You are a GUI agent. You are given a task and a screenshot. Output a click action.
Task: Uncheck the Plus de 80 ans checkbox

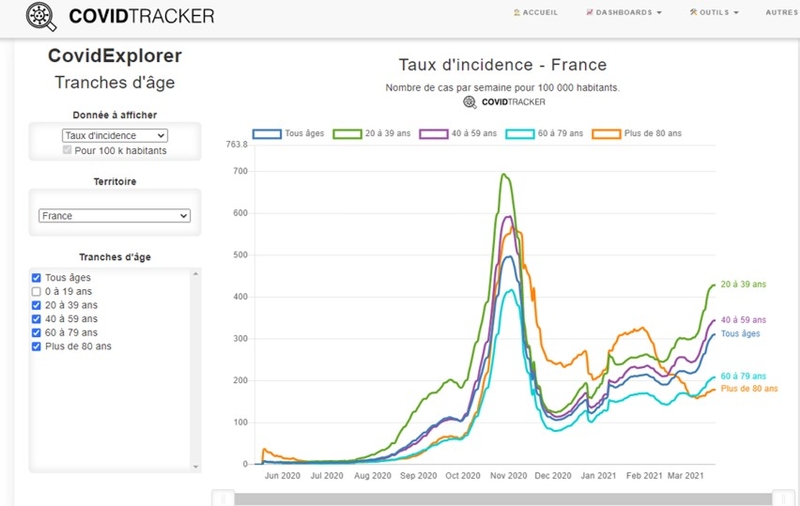[36, 347]
